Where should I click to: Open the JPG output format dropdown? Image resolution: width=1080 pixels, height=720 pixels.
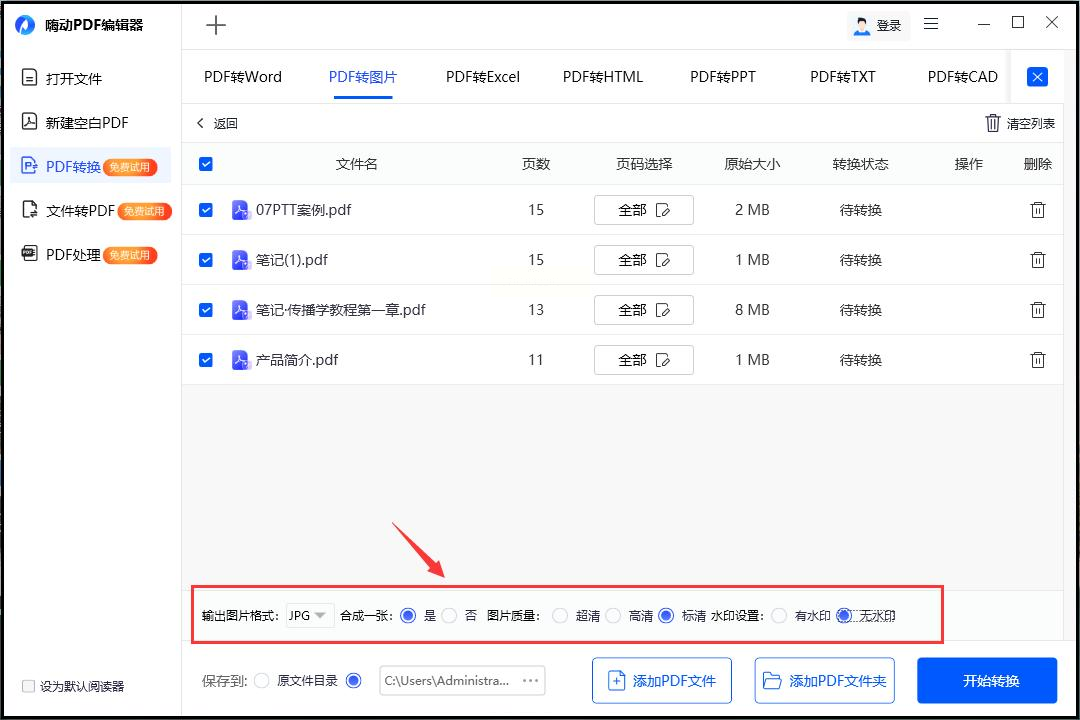point(309,616)
